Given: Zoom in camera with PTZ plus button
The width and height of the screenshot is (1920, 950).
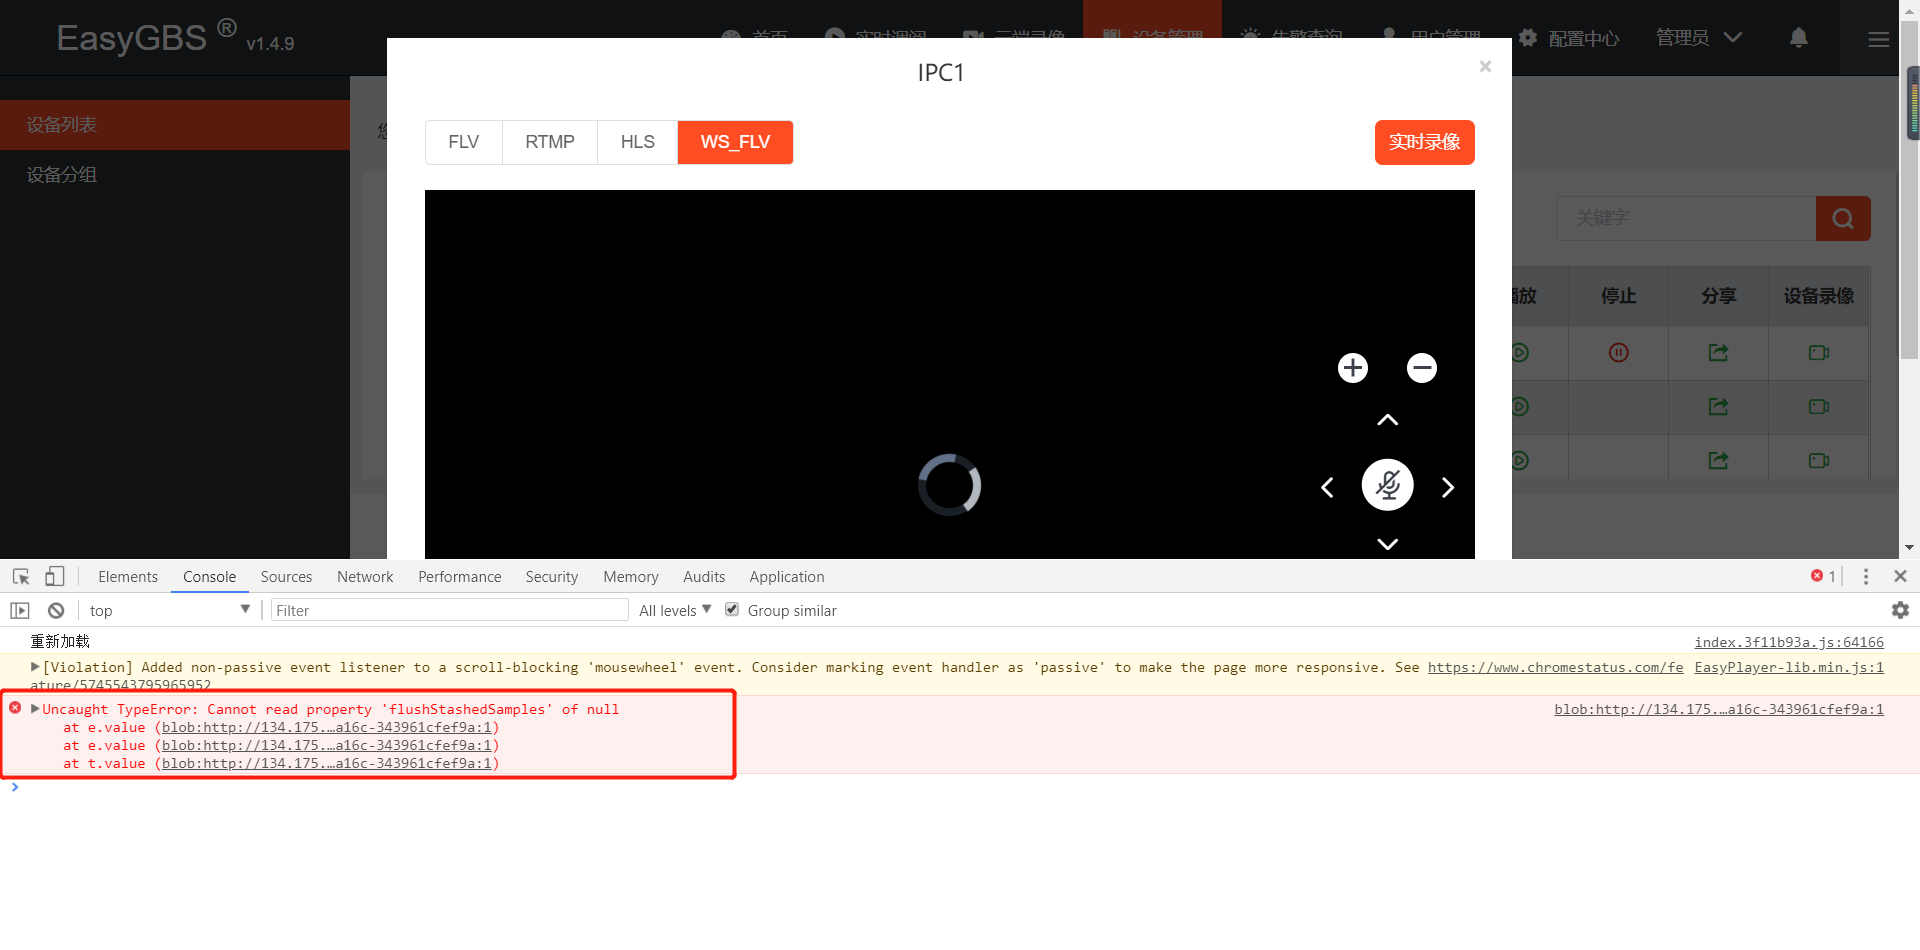Looking at the screenshot, I should (1353, 368).
